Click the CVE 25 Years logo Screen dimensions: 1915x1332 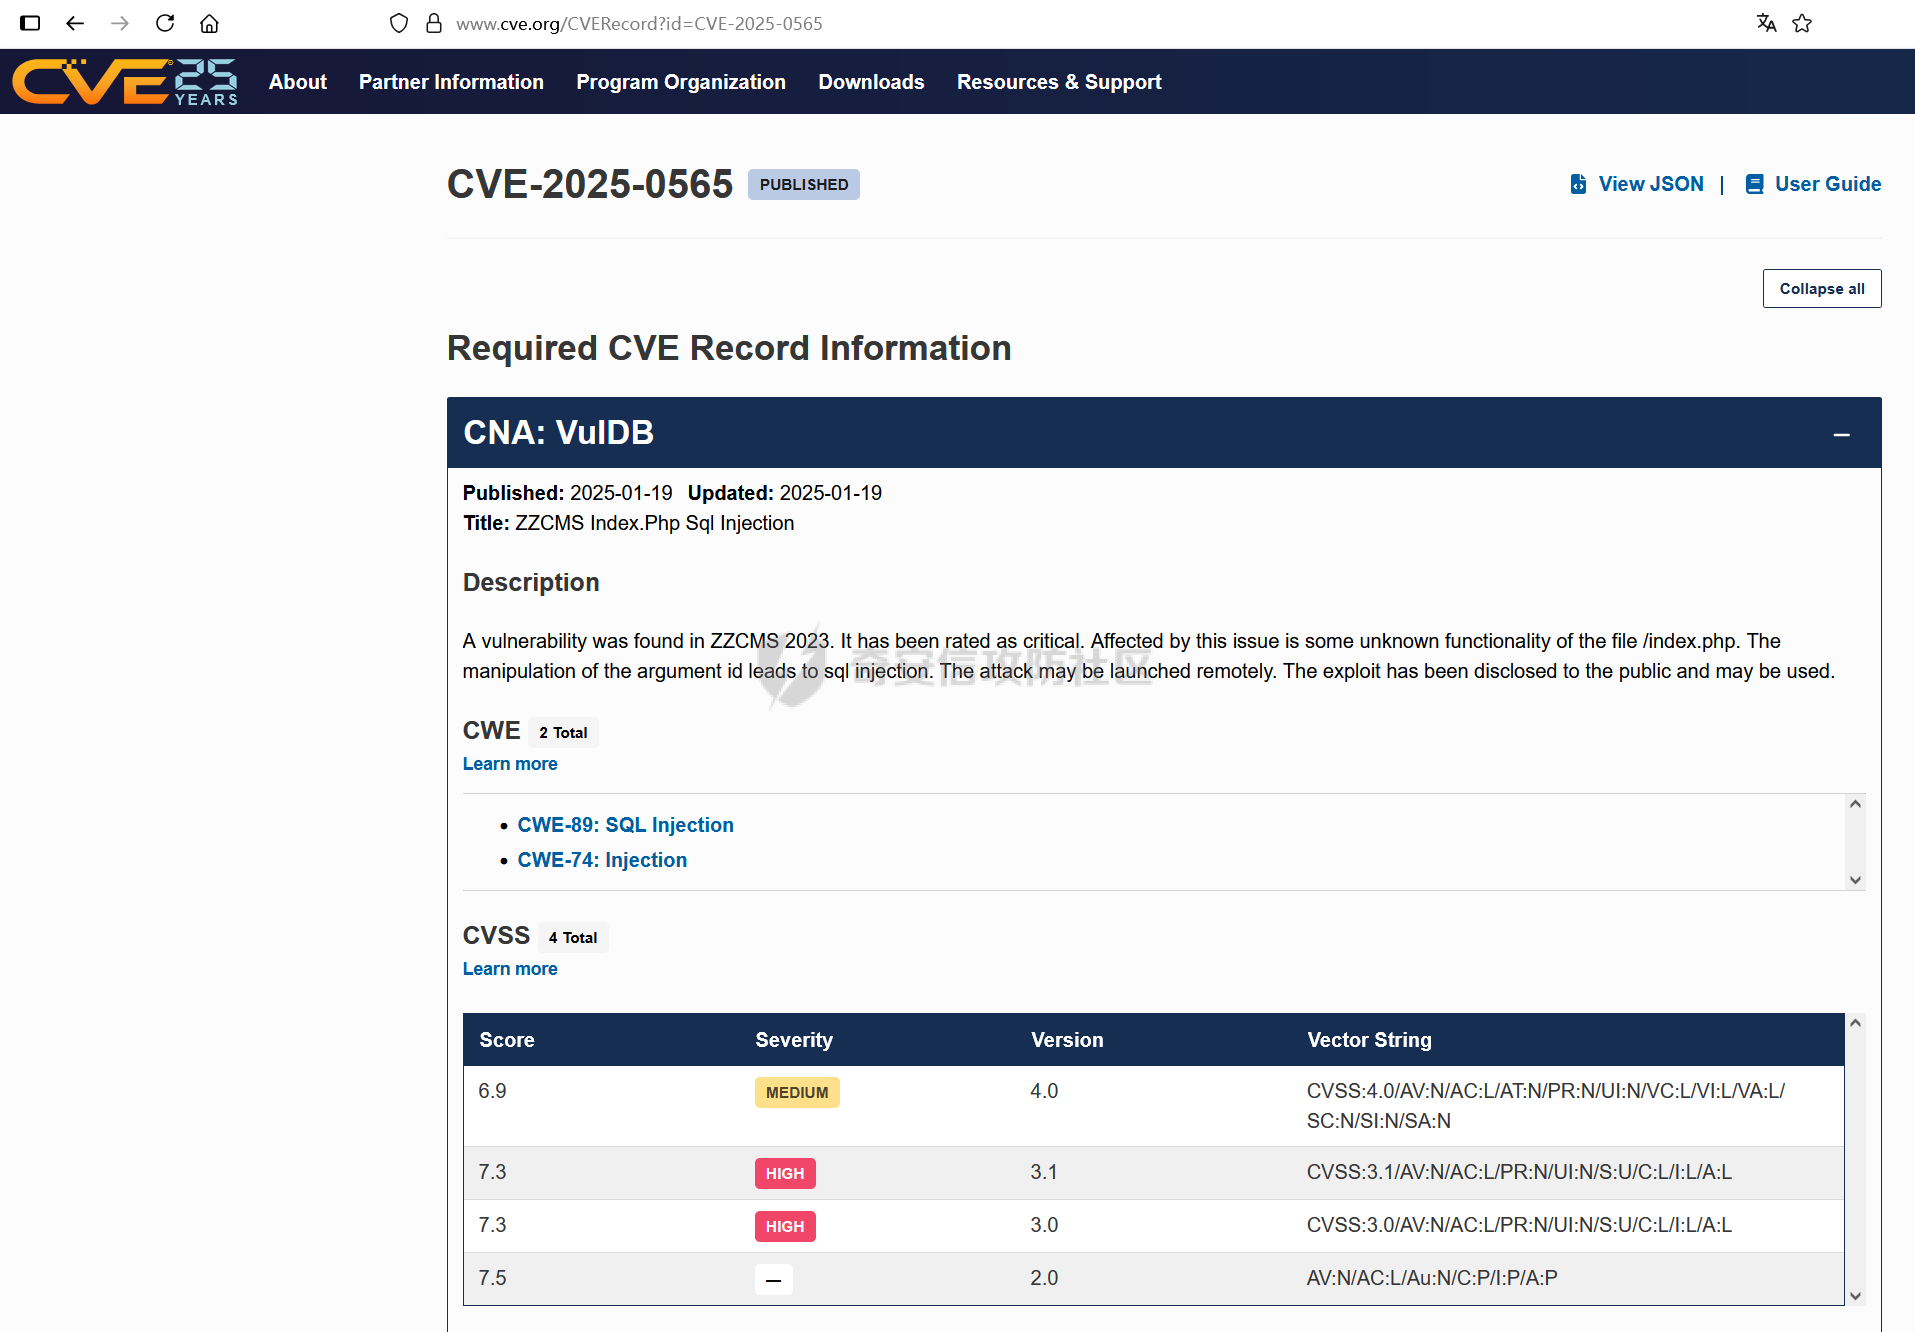(125, 82)
